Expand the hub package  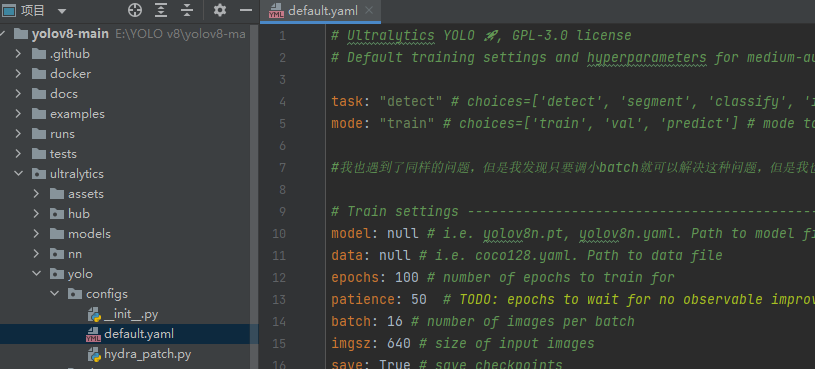point(36,214)
